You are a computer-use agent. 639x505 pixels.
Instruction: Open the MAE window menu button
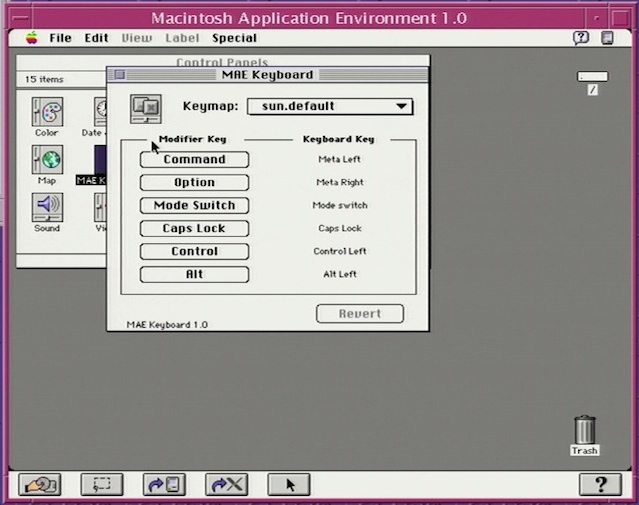click(x=22, y=18)
